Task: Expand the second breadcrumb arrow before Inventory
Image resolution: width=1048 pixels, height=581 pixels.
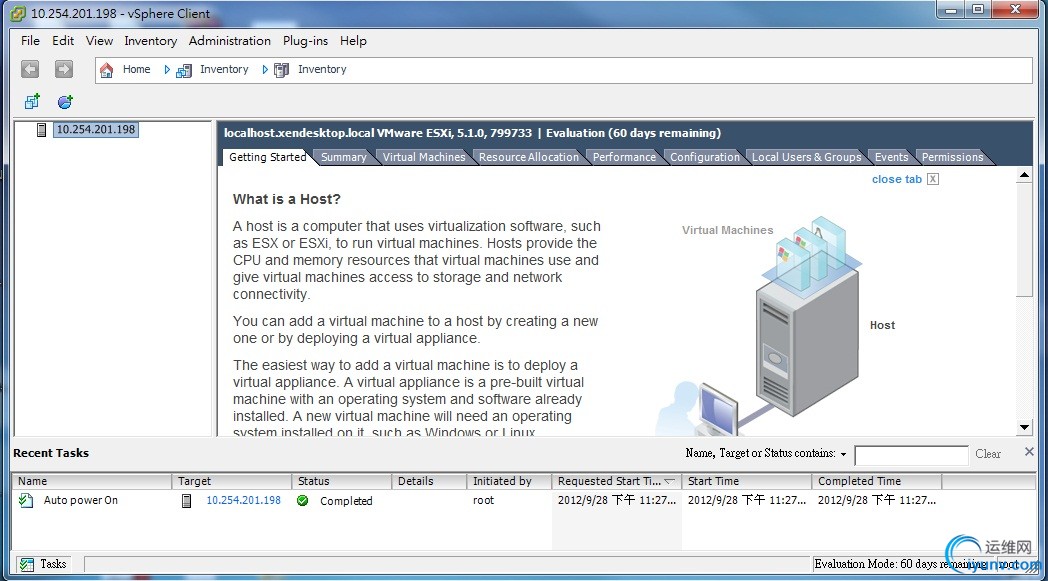Action: 265,70
